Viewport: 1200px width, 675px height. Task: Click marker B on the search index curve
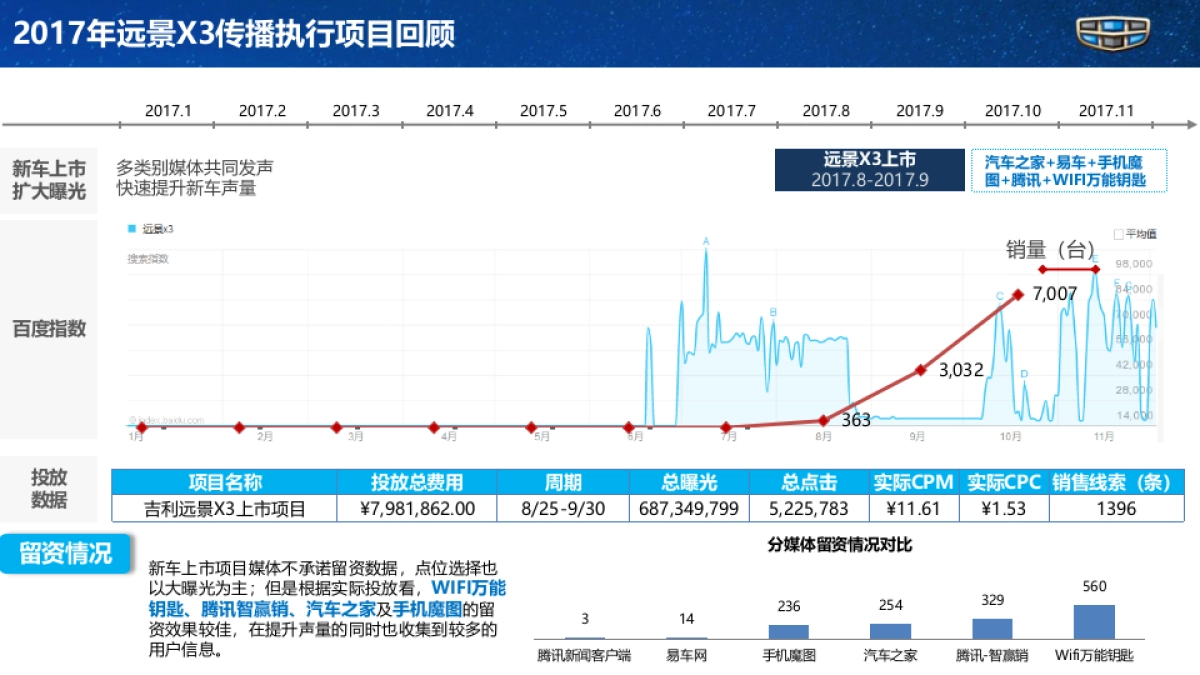click(772, 313)
